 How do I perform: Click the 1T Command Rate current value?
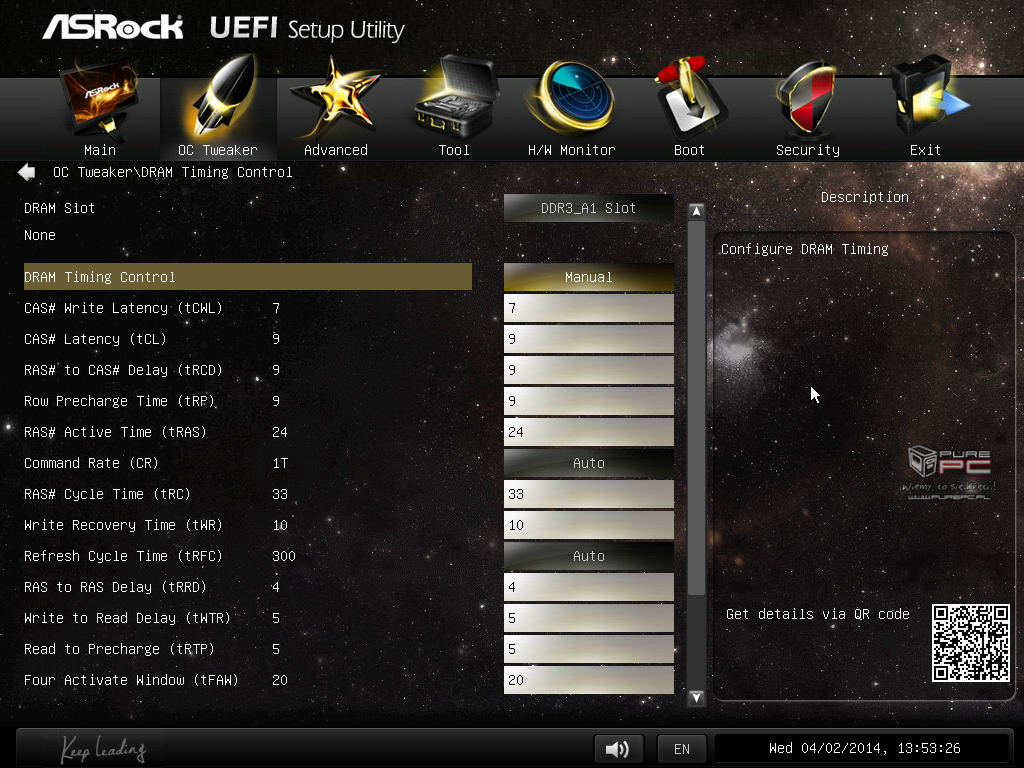(280, 463)
